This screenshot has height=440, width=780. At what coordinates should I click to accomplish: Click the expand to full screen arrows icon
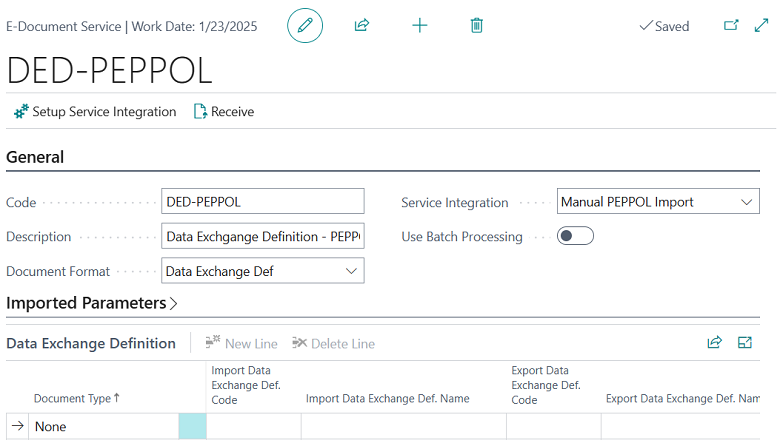click(761, 25)
